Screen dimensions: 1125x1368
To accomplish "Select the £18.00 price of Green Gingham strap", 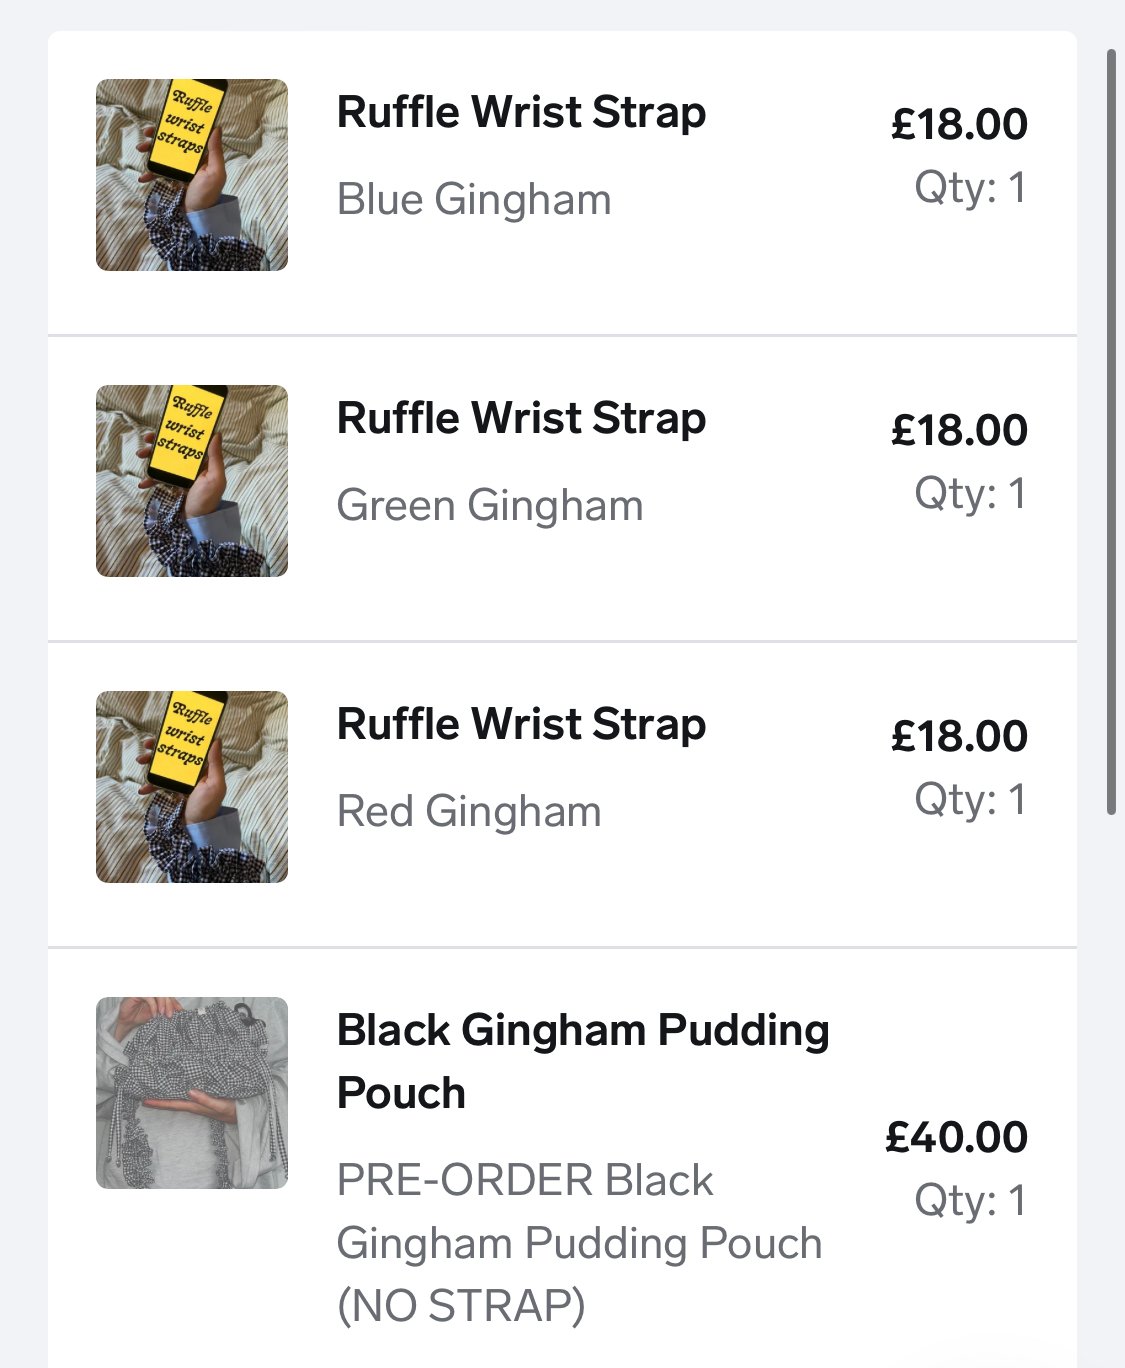I will click(959, 430).
